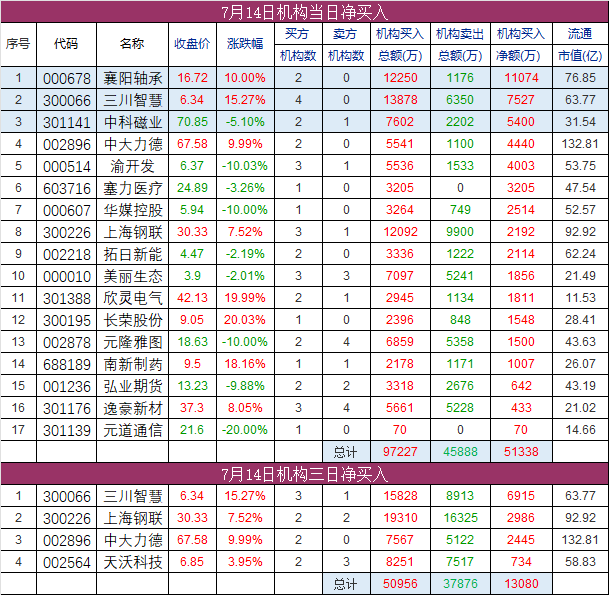Click the -9.88% change cell
The image size is (609, 595).
245,386
